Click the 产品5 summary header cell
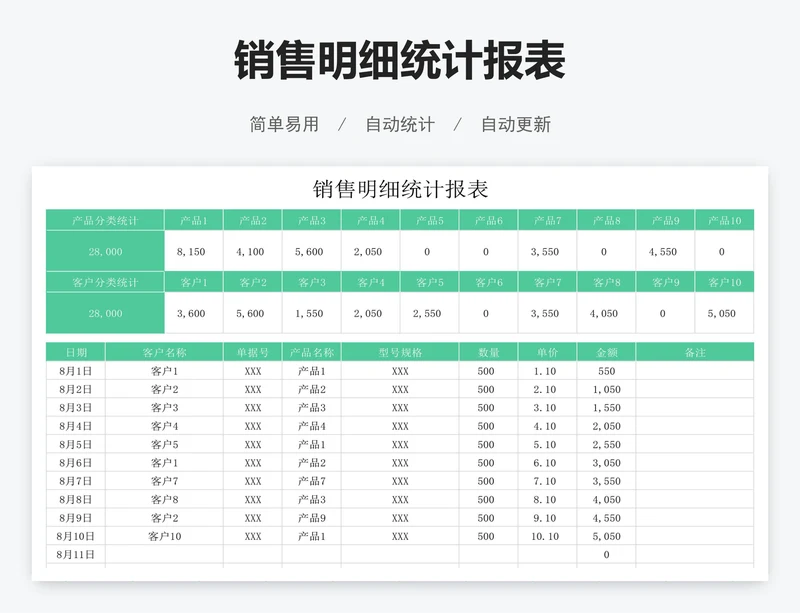The height and width of the screenshot is (613, 800). click(430, 220)
